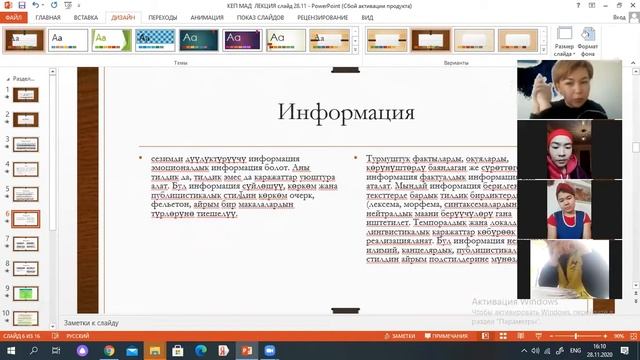640x360 pixels.
Task: Click the Undo arrow icon
Action: pos(36,5)
